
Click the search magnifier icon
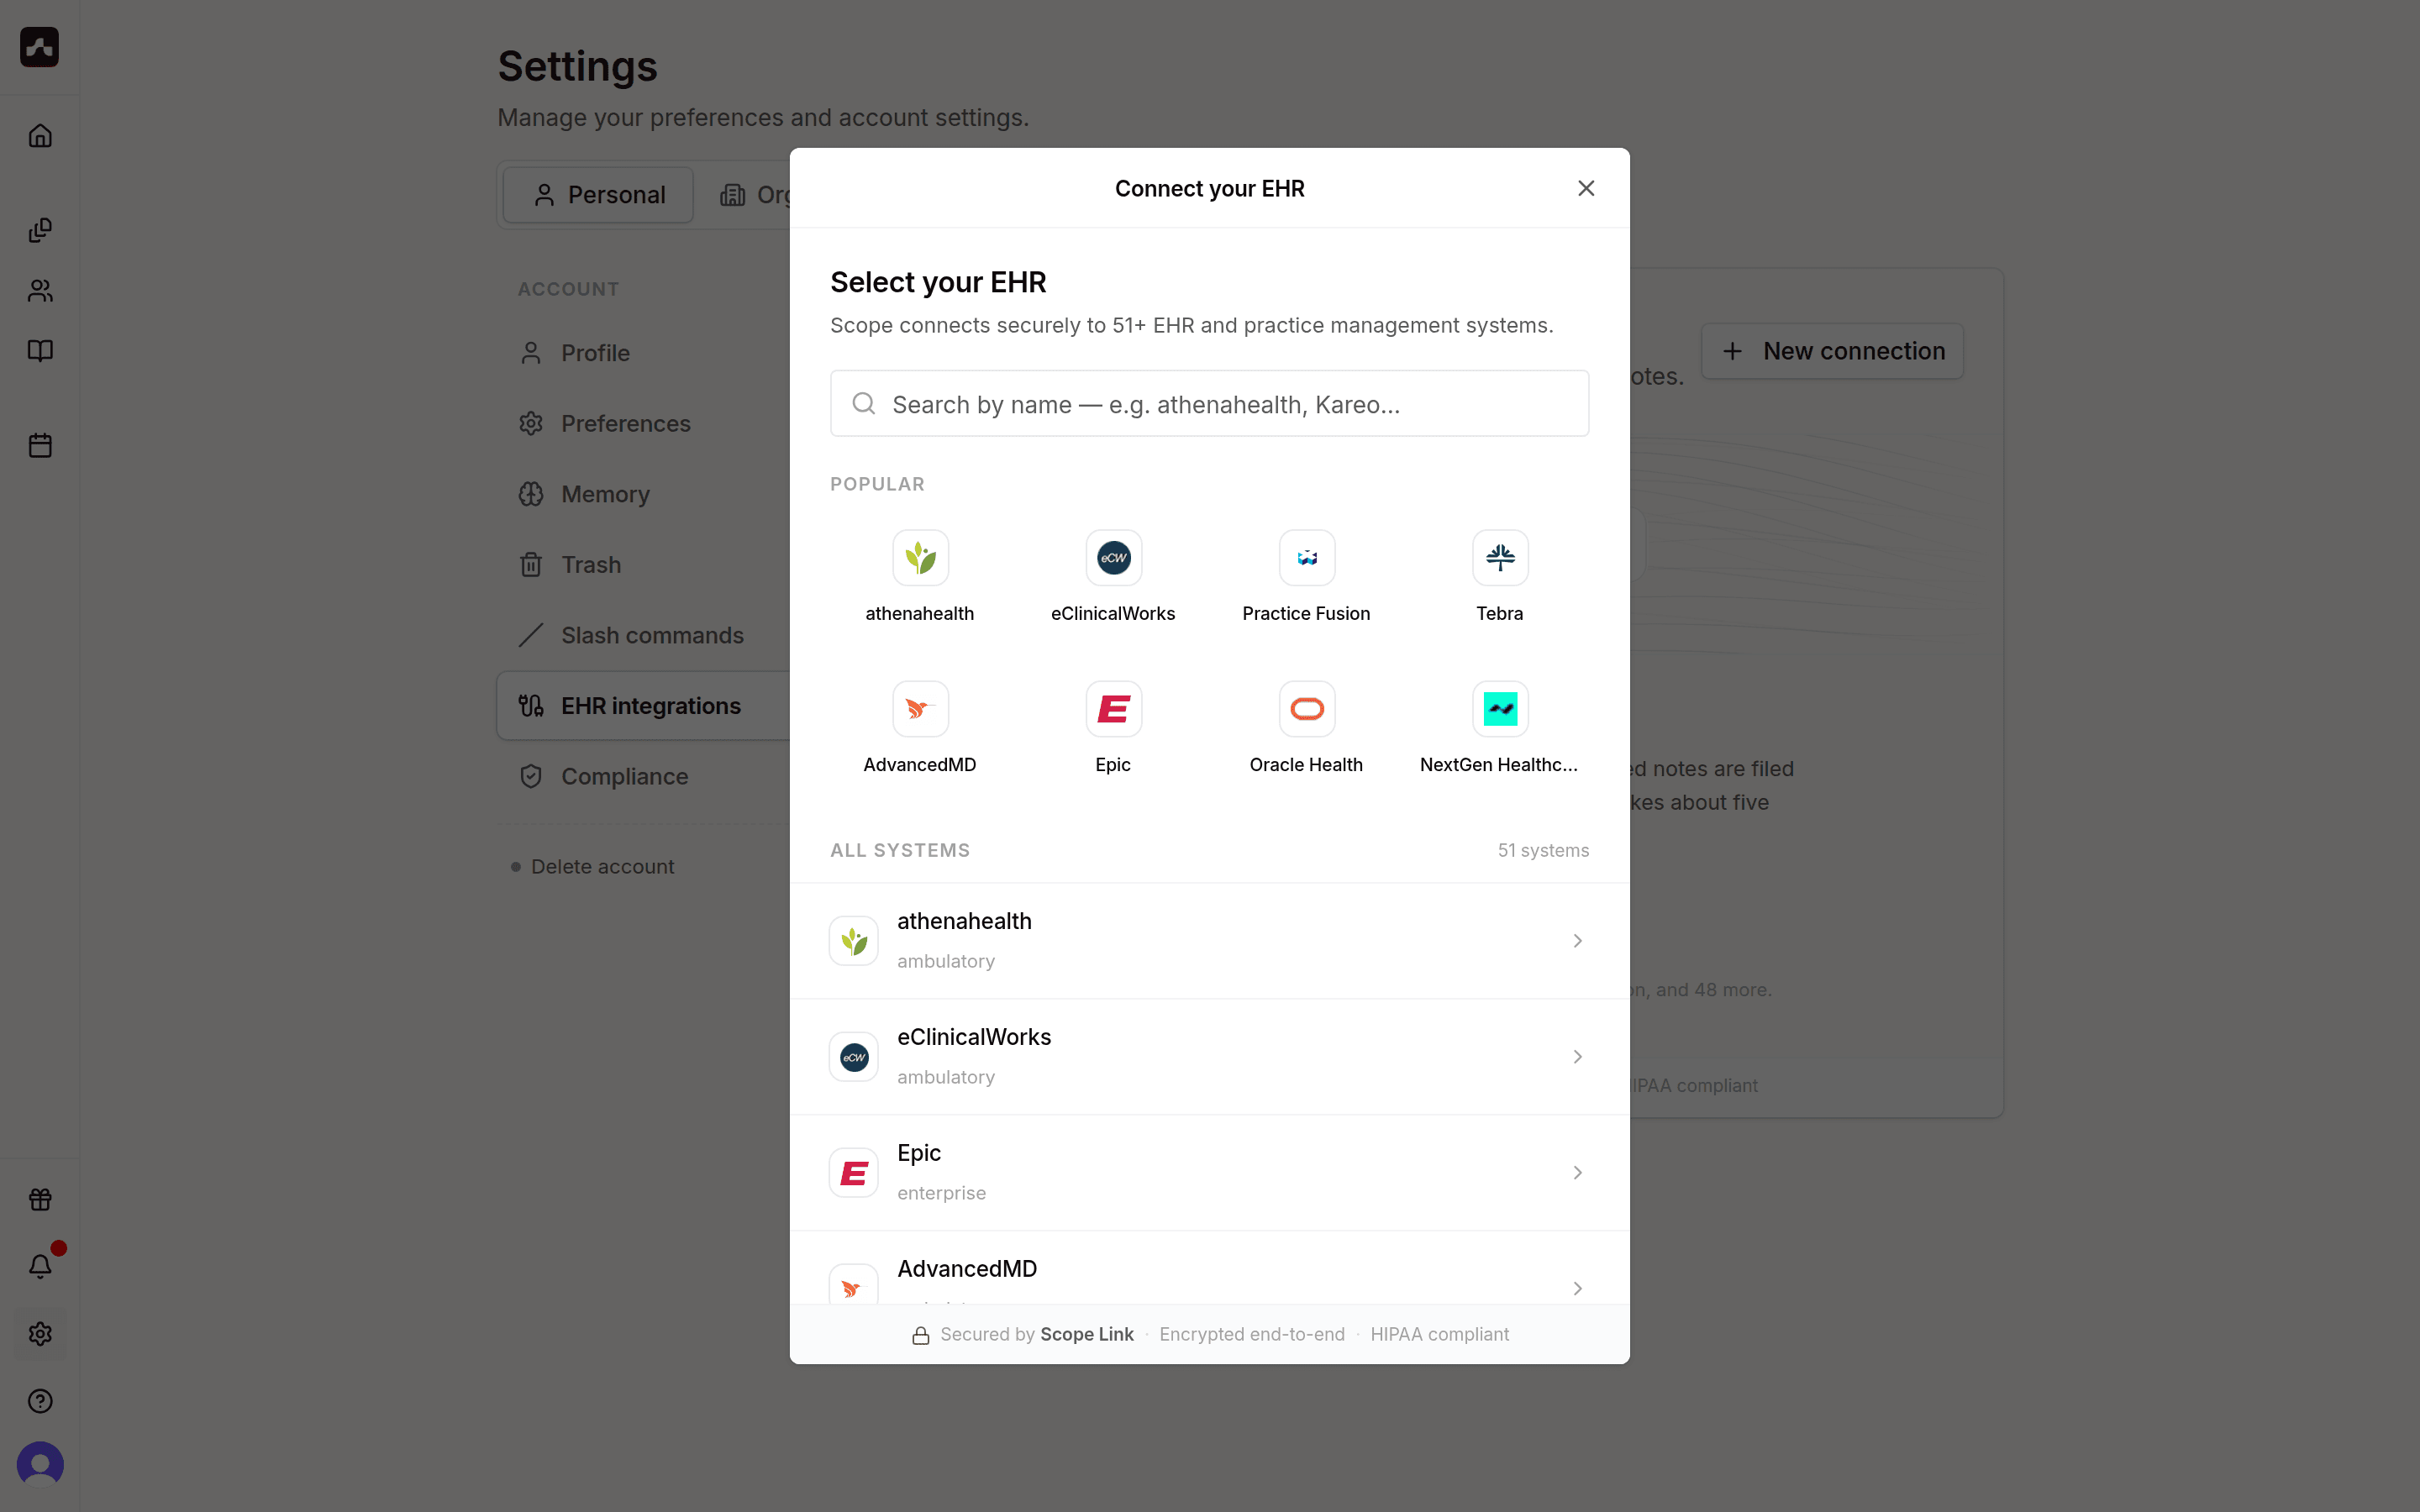(864, 403)
